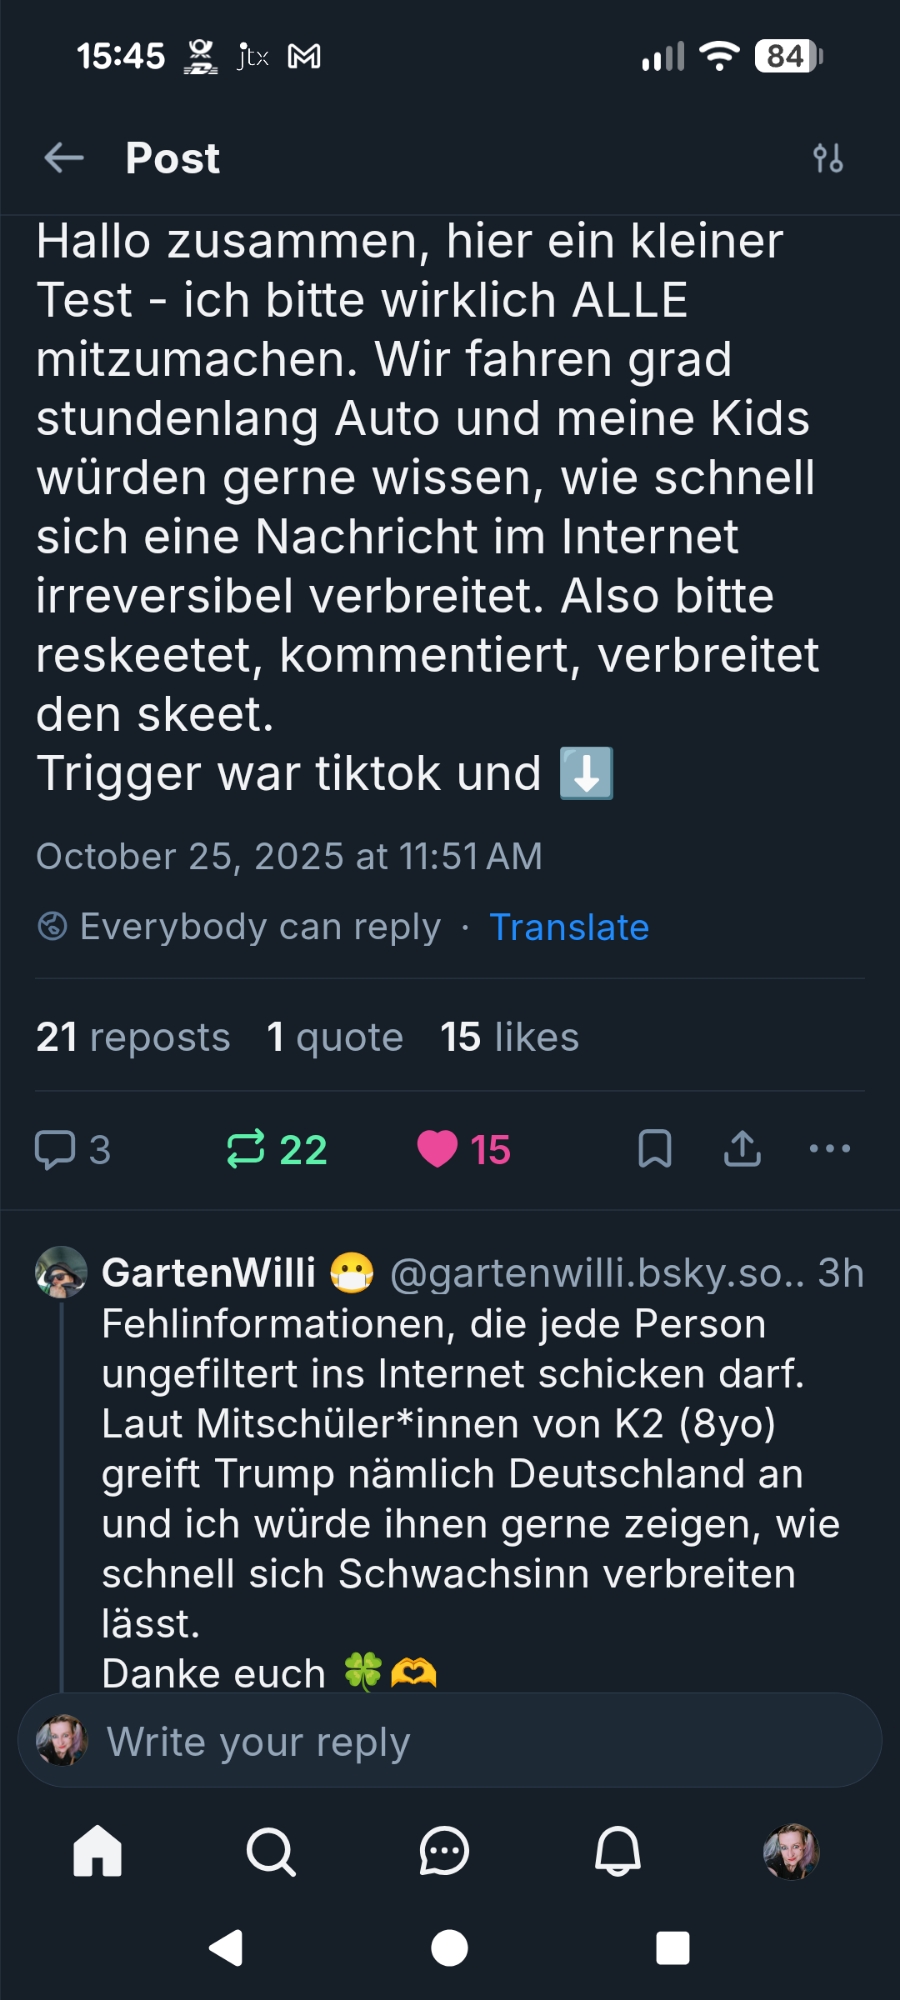Open 'Everybody can reply' settings
Screen dimensions: 900x2000
pos(240,927)
